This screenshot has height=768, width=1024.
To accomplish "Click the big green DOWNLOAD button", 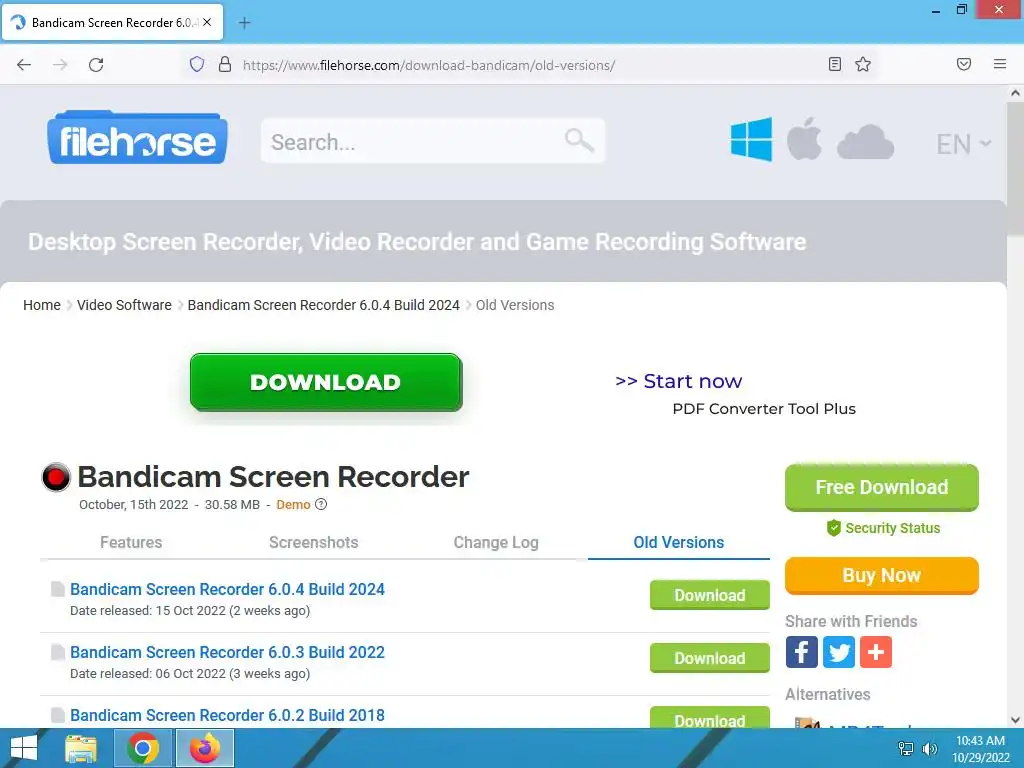I will pyautogui.click(x=326, y=382).
